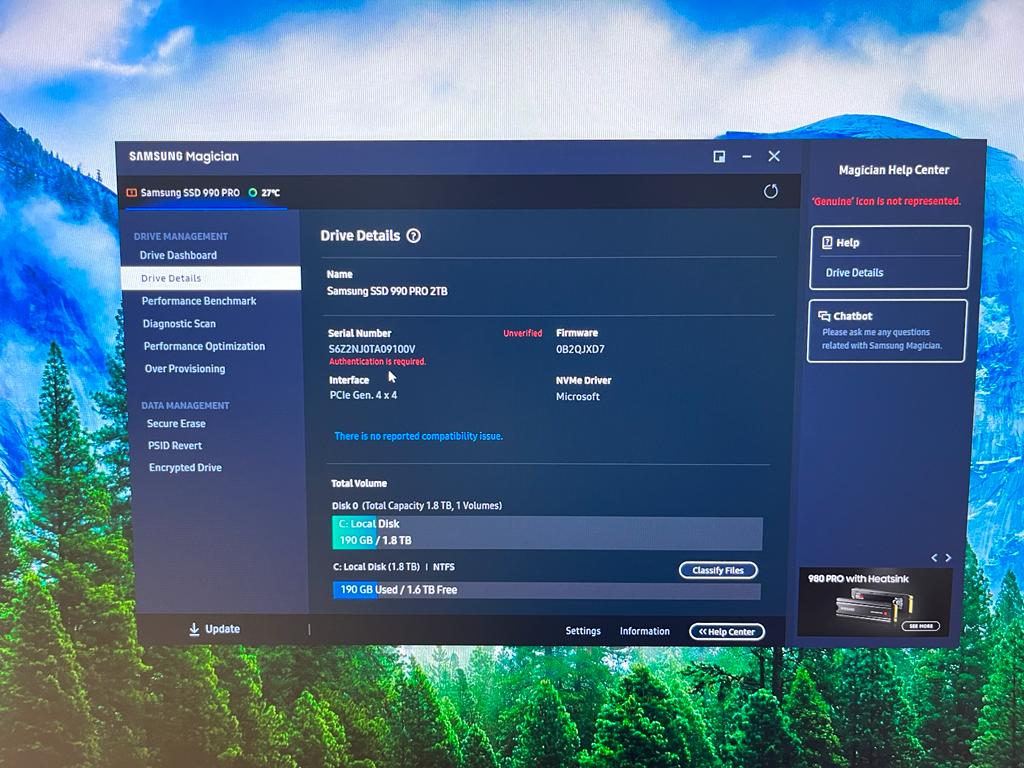Select Drive Details in sidebar
The image size is (1024, 768).
point(211,278)
